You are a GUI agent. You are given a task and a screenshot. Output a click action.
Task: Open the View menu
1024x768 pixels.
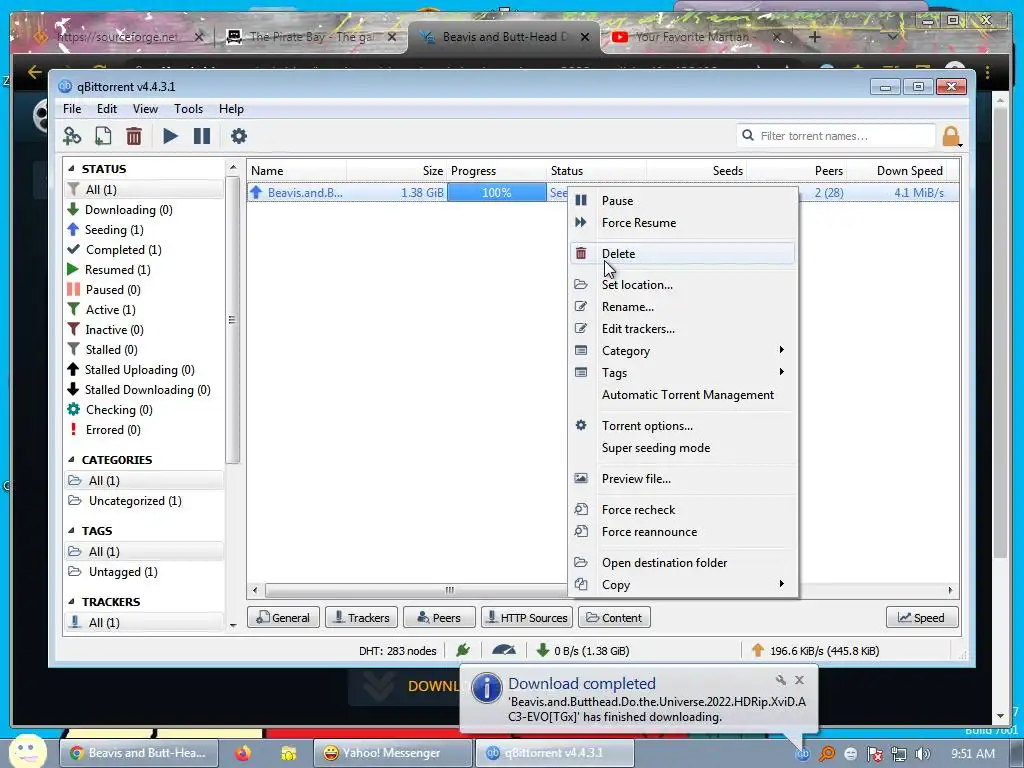145,109
